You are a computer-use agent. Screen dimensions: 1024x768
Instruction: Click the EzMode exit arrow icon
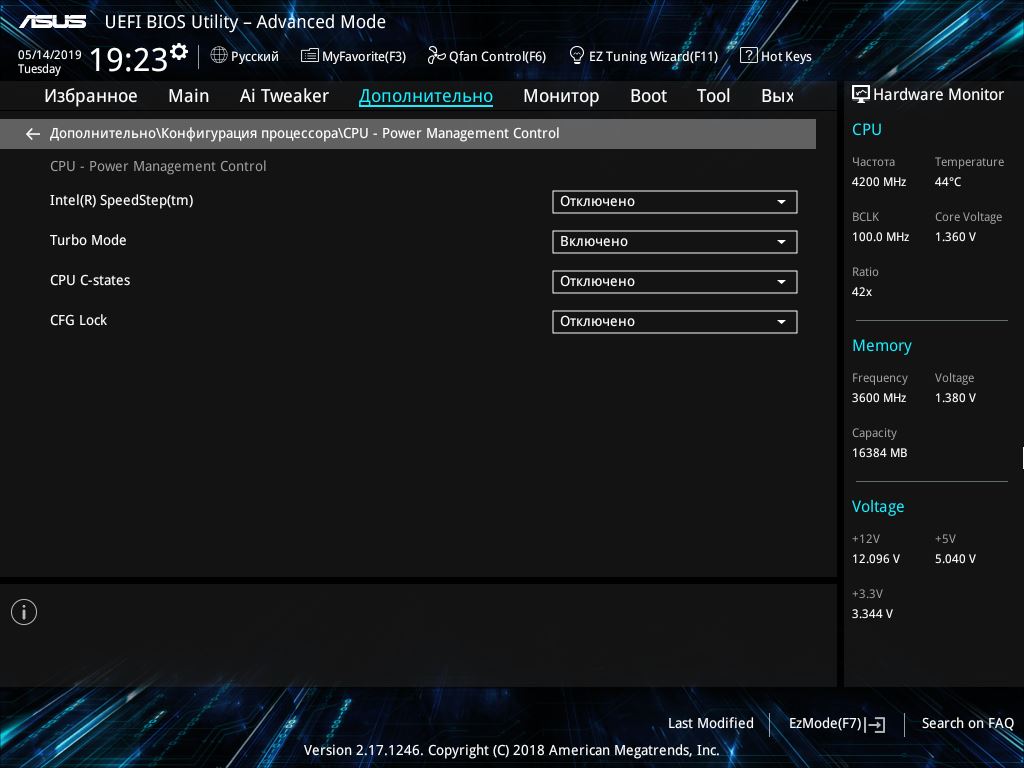point(876,724)
